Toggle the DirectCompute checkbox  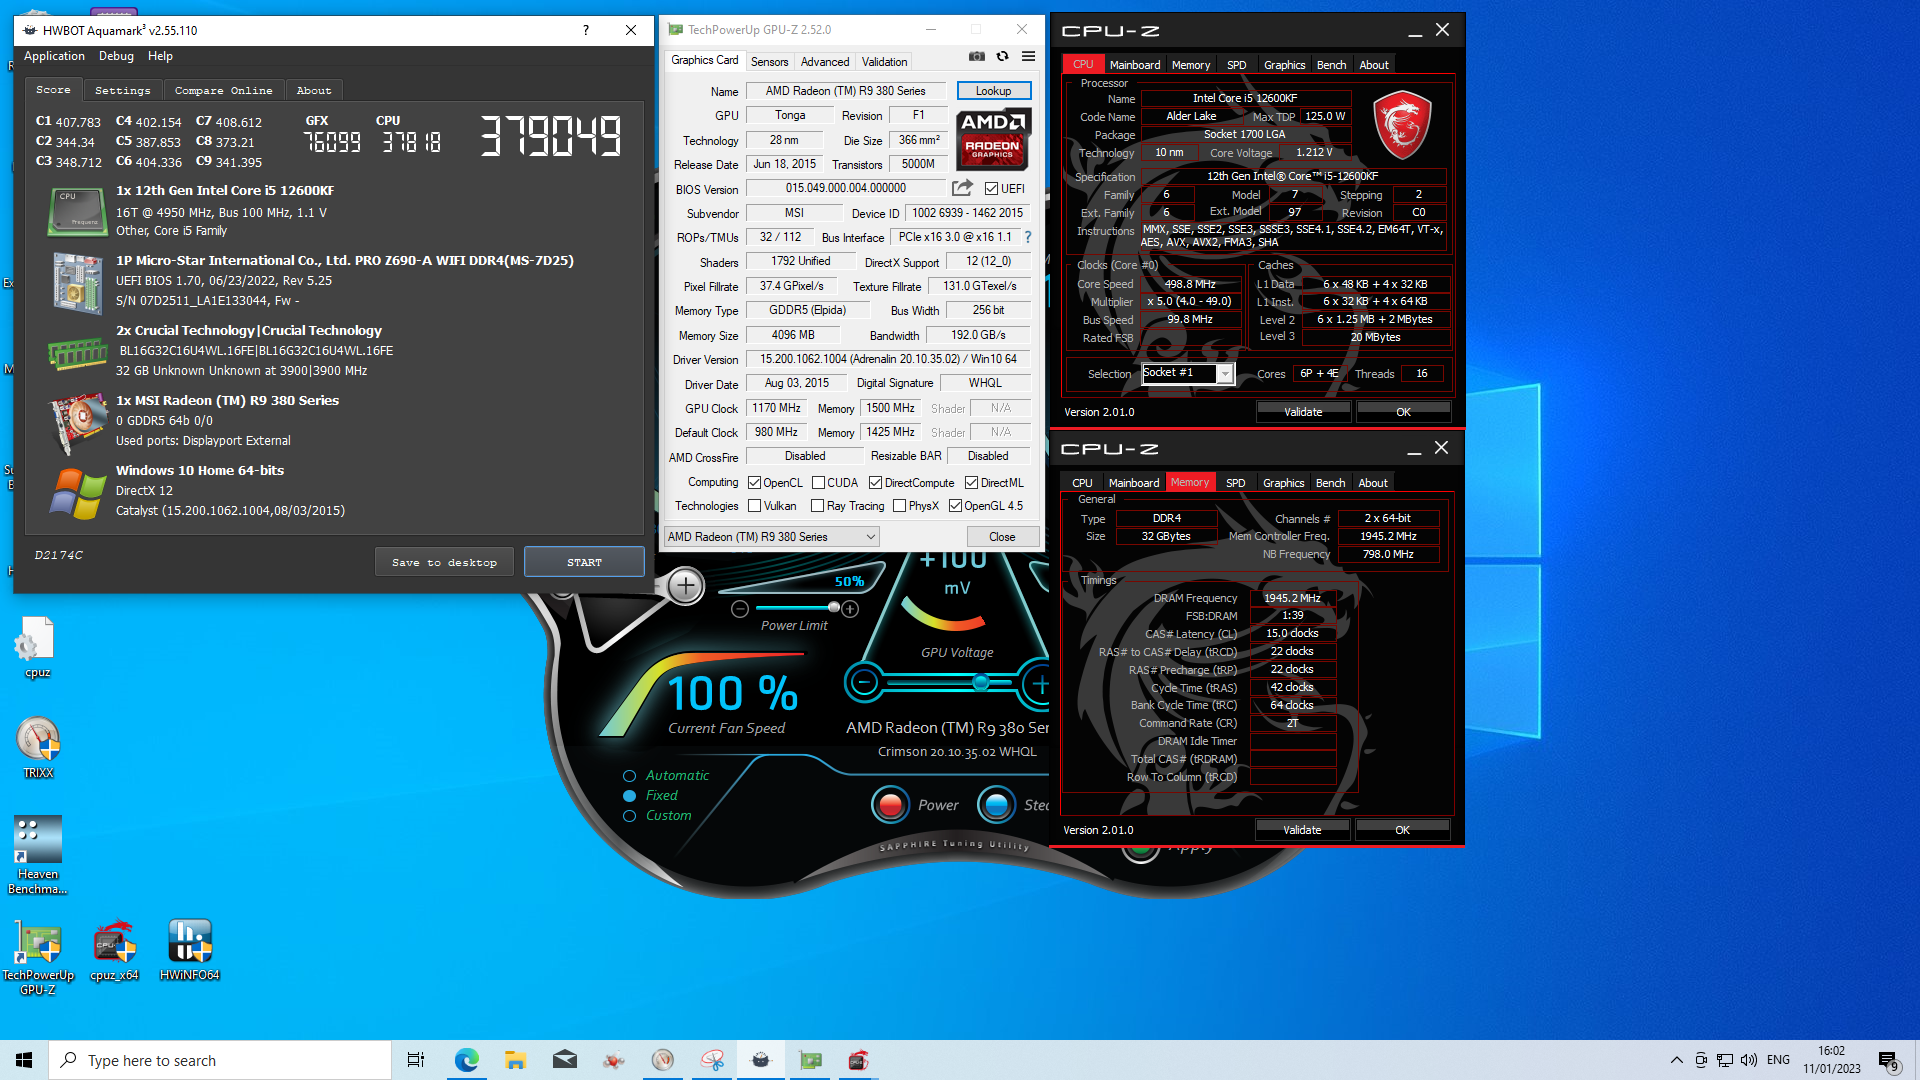pyautogui.click(x=875, y=482)
